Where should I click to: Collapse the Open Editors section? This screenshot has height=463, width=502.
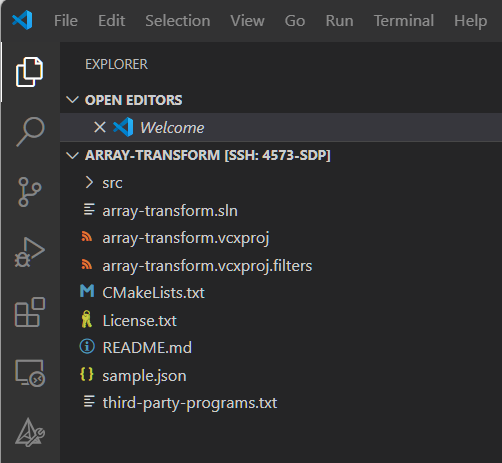coord(72,100)
